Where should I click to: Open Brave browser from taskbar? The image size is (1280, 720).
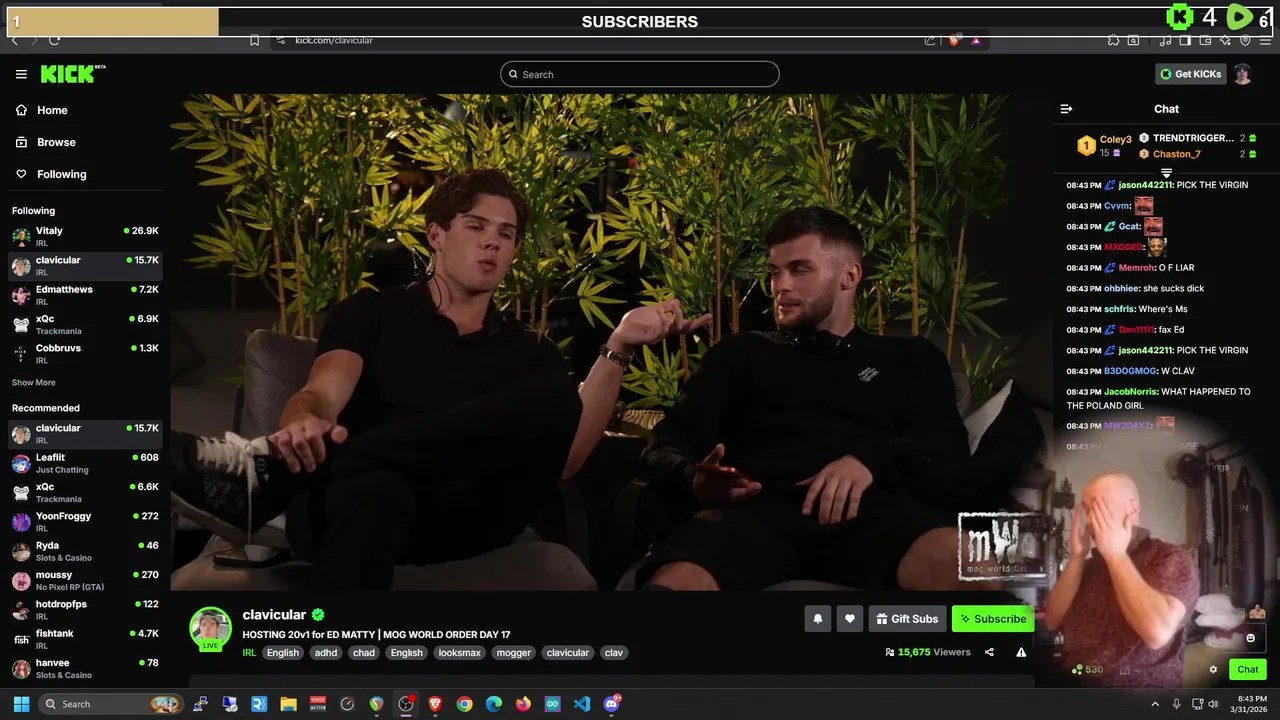[435, 704]
